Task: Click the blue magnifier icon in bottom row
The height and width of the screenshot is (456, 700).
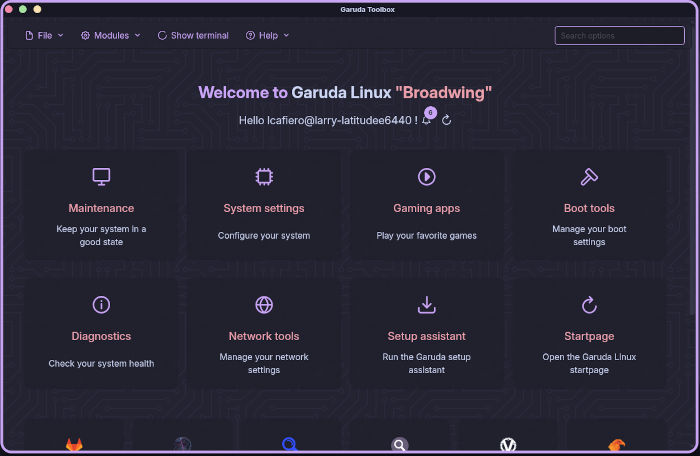Action: 290,445
